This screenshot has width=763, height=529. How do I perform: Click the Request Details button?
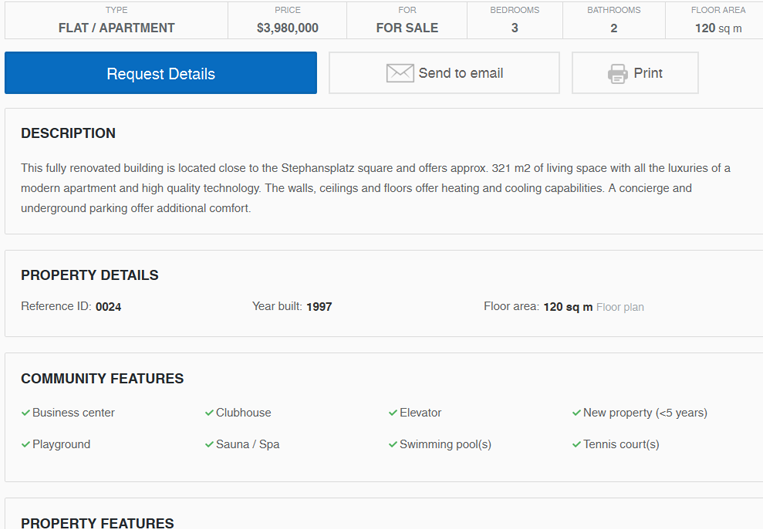[161, 73]
